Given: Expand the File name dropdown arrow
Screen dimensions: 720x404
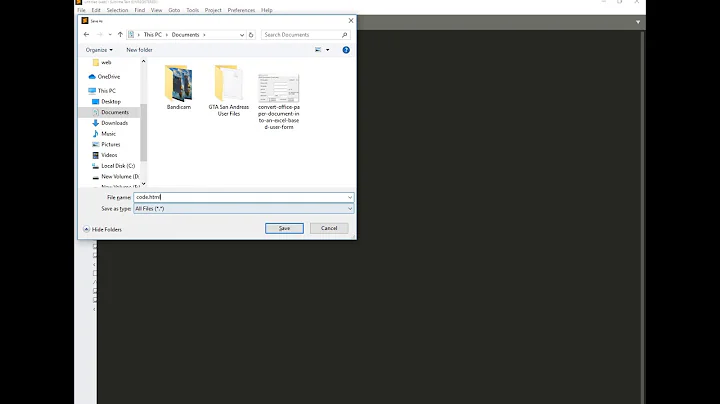Looking at the screenshot, I should coord(350,197).
